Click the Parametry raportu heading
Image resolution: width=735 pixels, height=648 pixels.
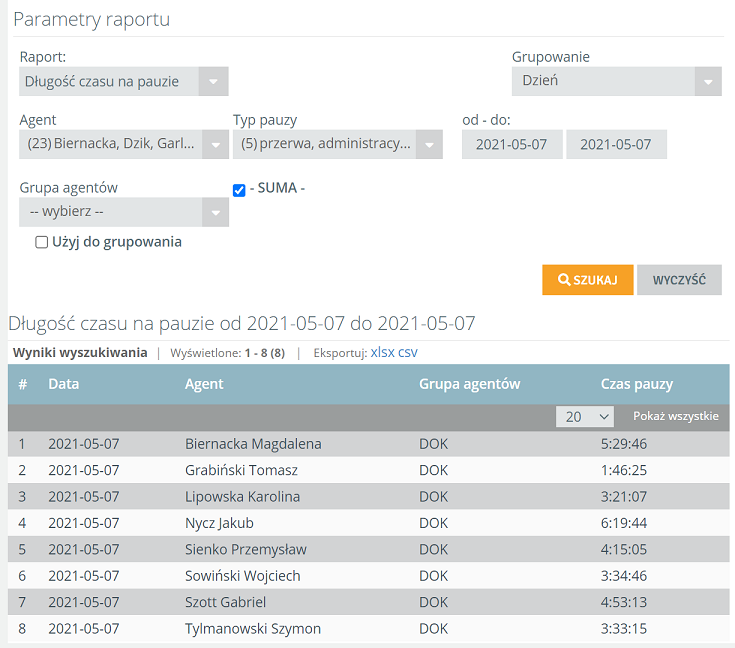click(91, 20)
